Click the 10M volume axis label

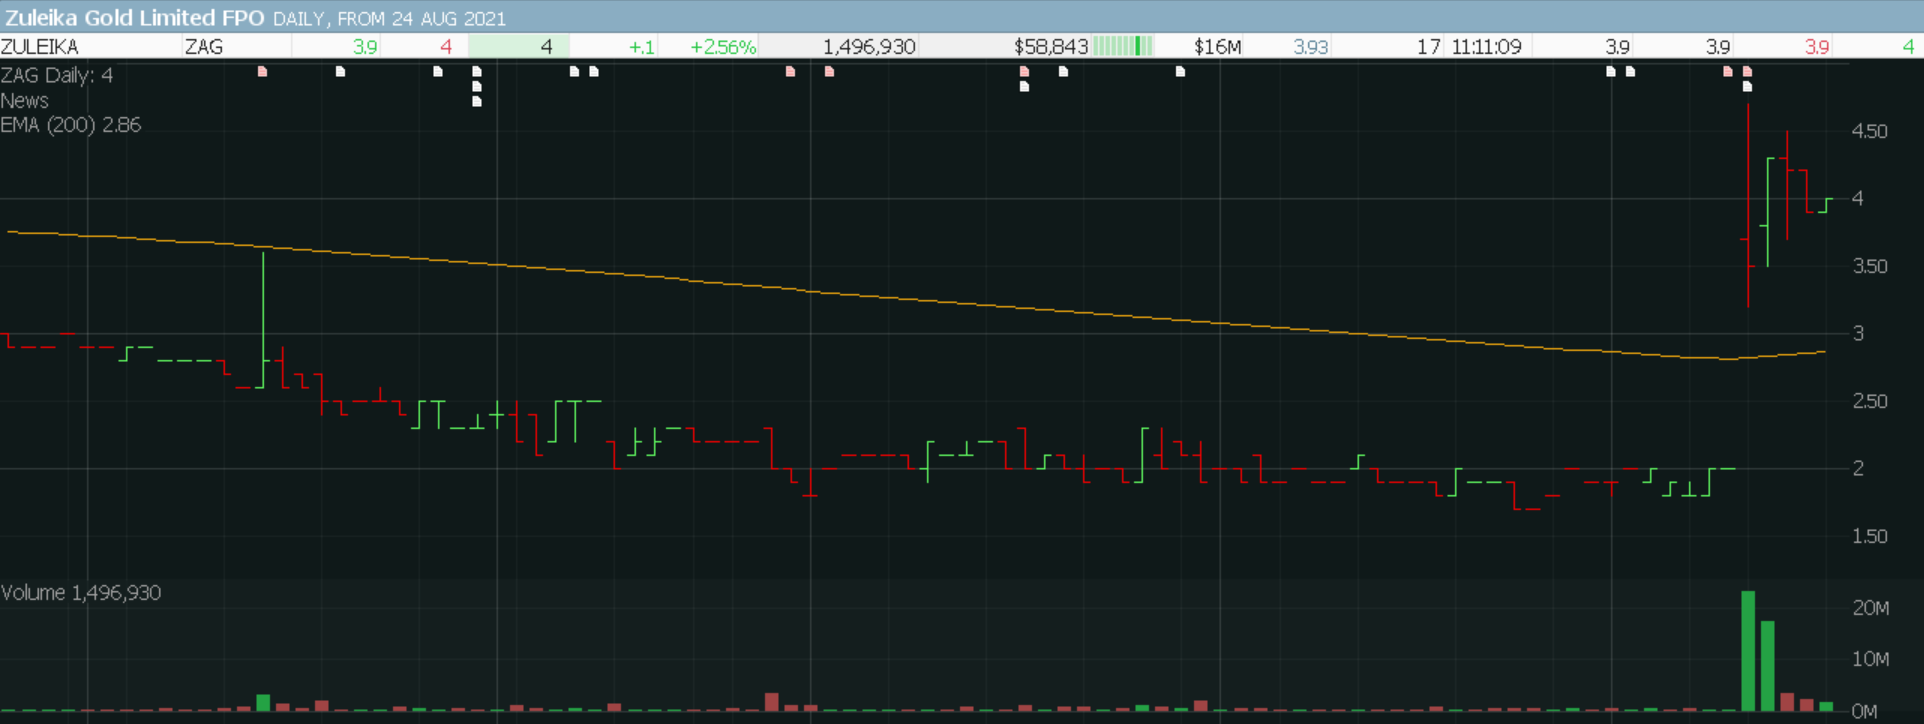1870,659
